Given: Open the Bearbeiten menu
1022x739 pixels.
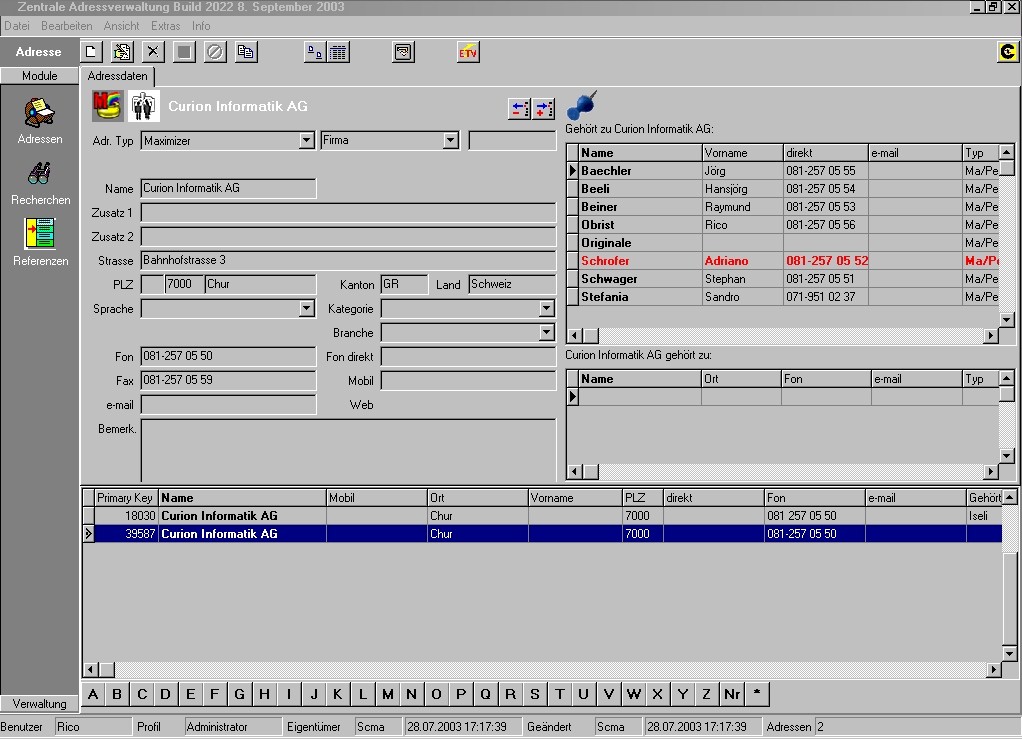Looking at the screenshot, I should 66,26.
